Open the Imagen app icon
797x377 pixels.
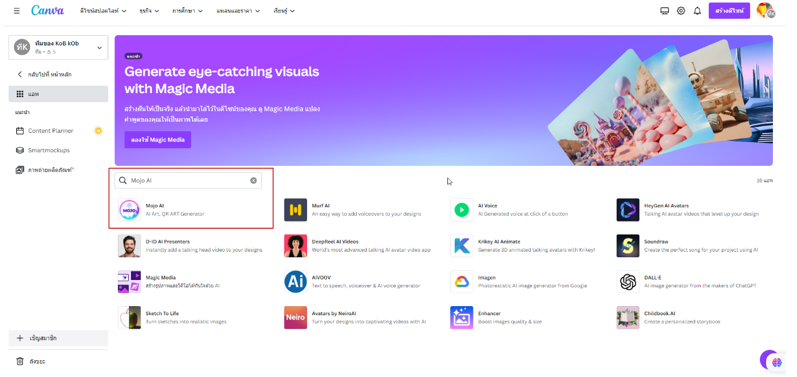462,281
